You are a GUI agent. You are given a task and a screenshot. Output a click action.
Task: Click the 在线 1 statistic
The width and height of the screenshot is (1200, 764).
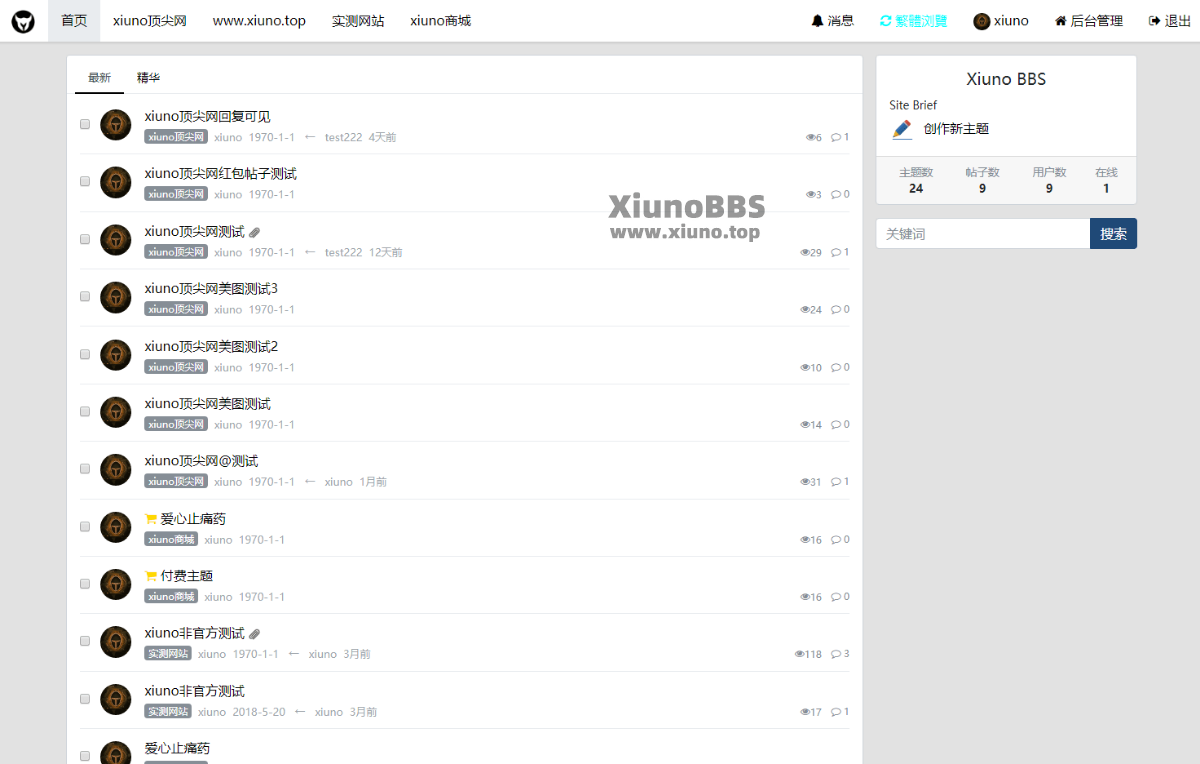point(1106,180)
